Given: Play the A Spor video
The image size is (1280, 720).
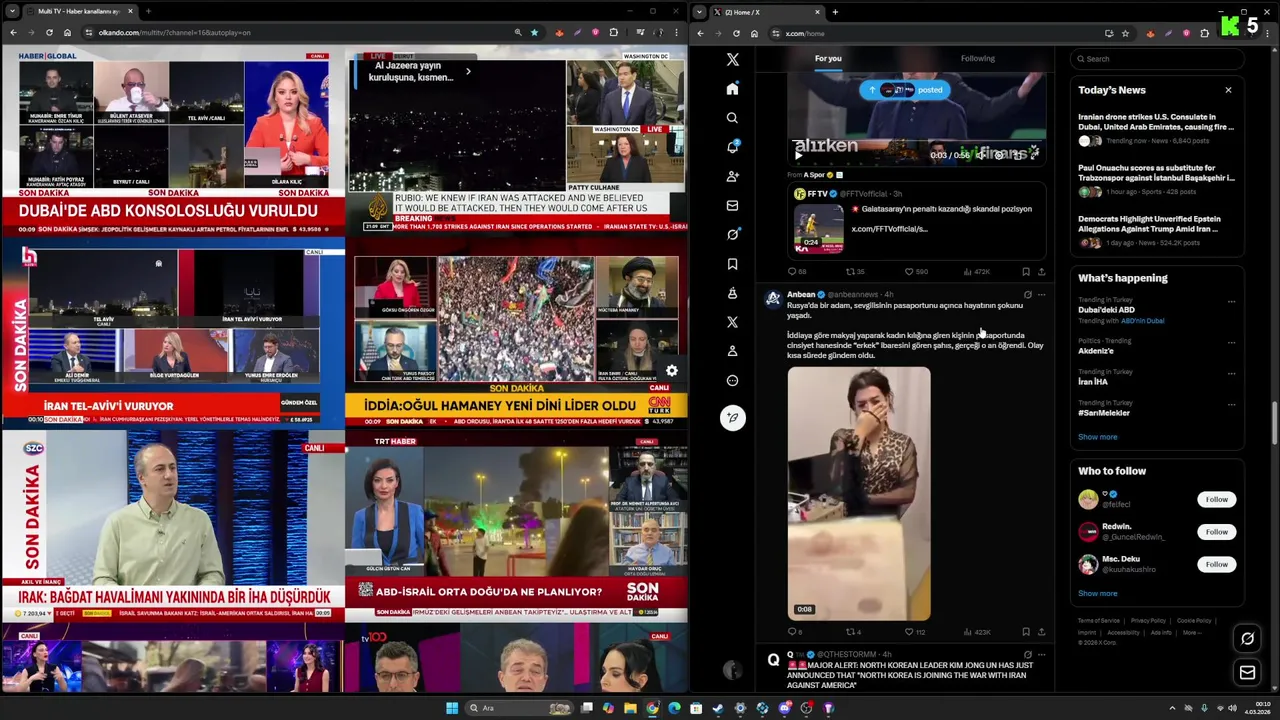Looking at the screenshot, I should [x=798, y=155].
